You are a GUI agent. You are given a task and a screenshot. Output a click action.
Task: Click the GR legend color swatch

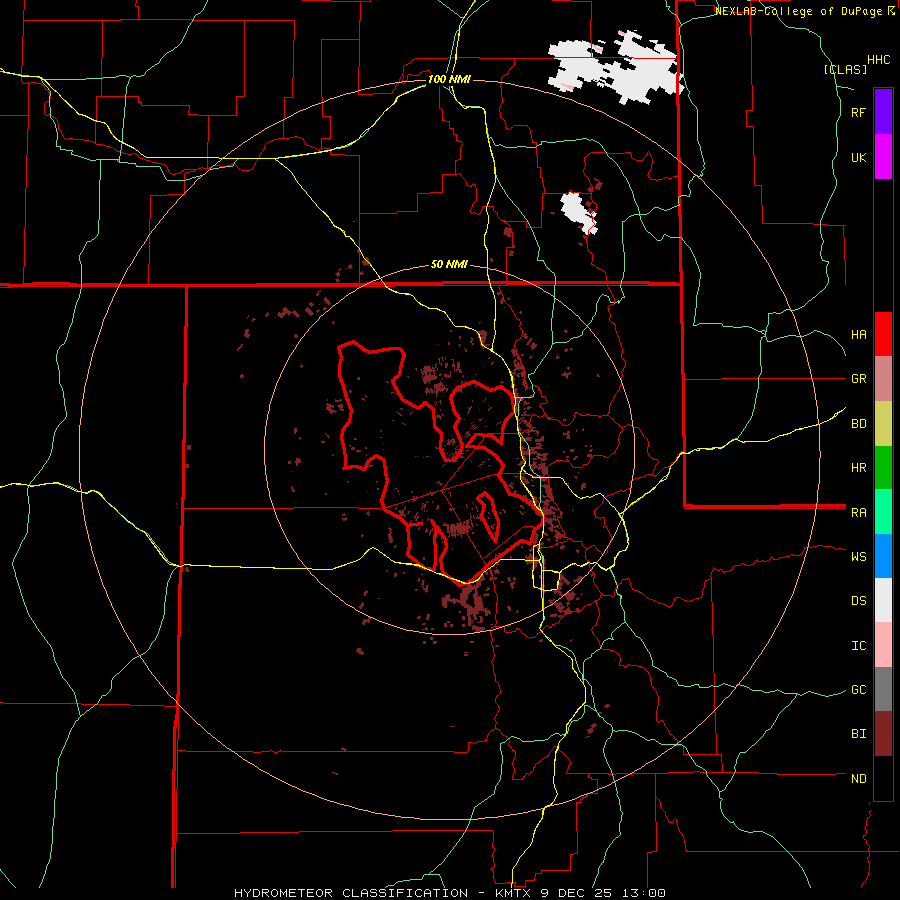pos(883,378)
